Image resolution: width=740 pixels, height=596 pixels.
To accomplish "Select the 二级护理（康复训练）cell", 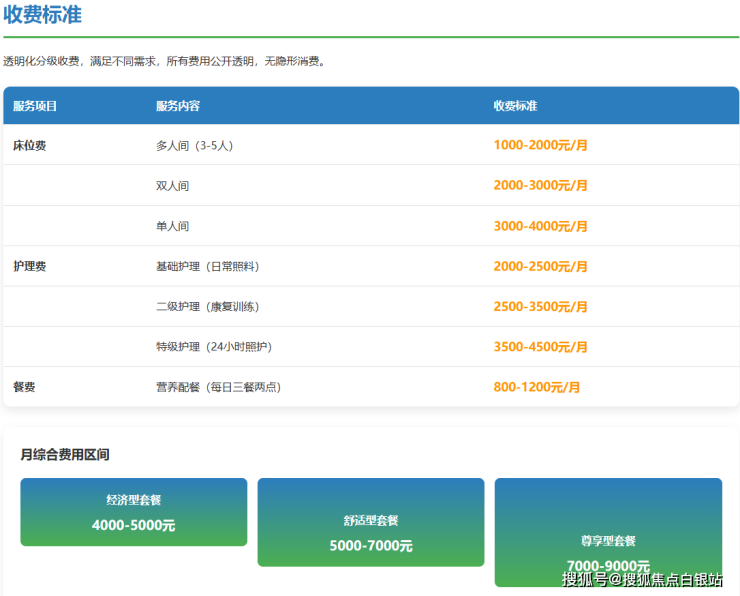I will click(x=207, y=307).
